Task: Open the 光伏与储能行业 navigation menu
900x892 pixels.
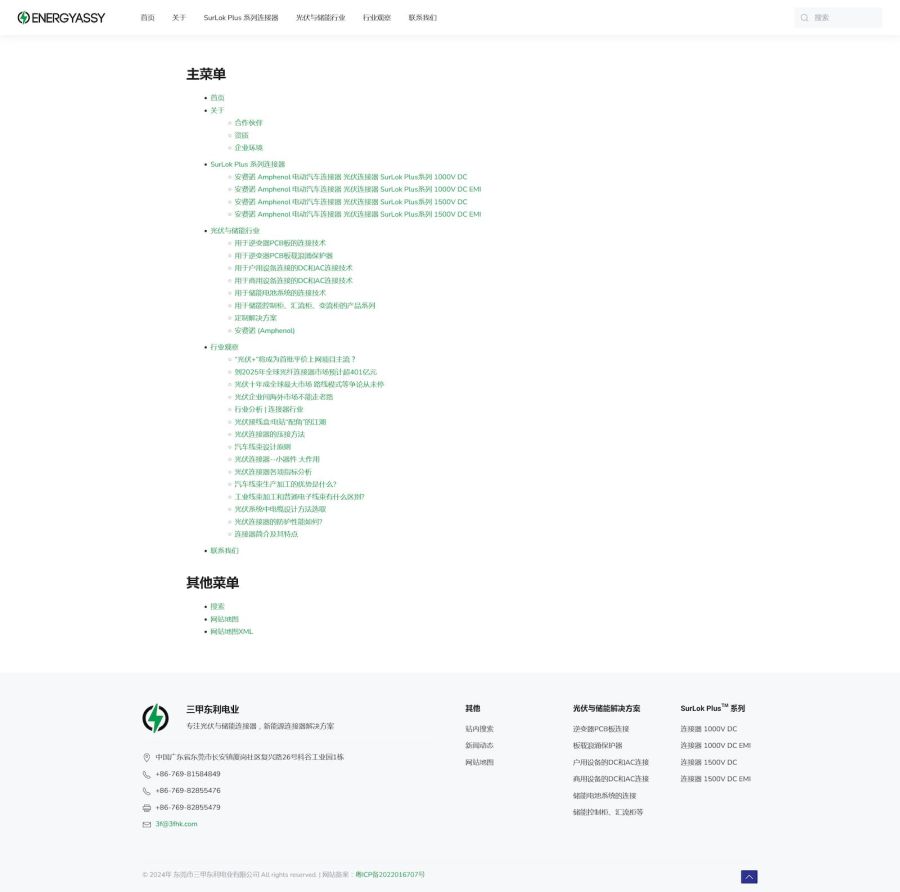Action: point(320,18)
